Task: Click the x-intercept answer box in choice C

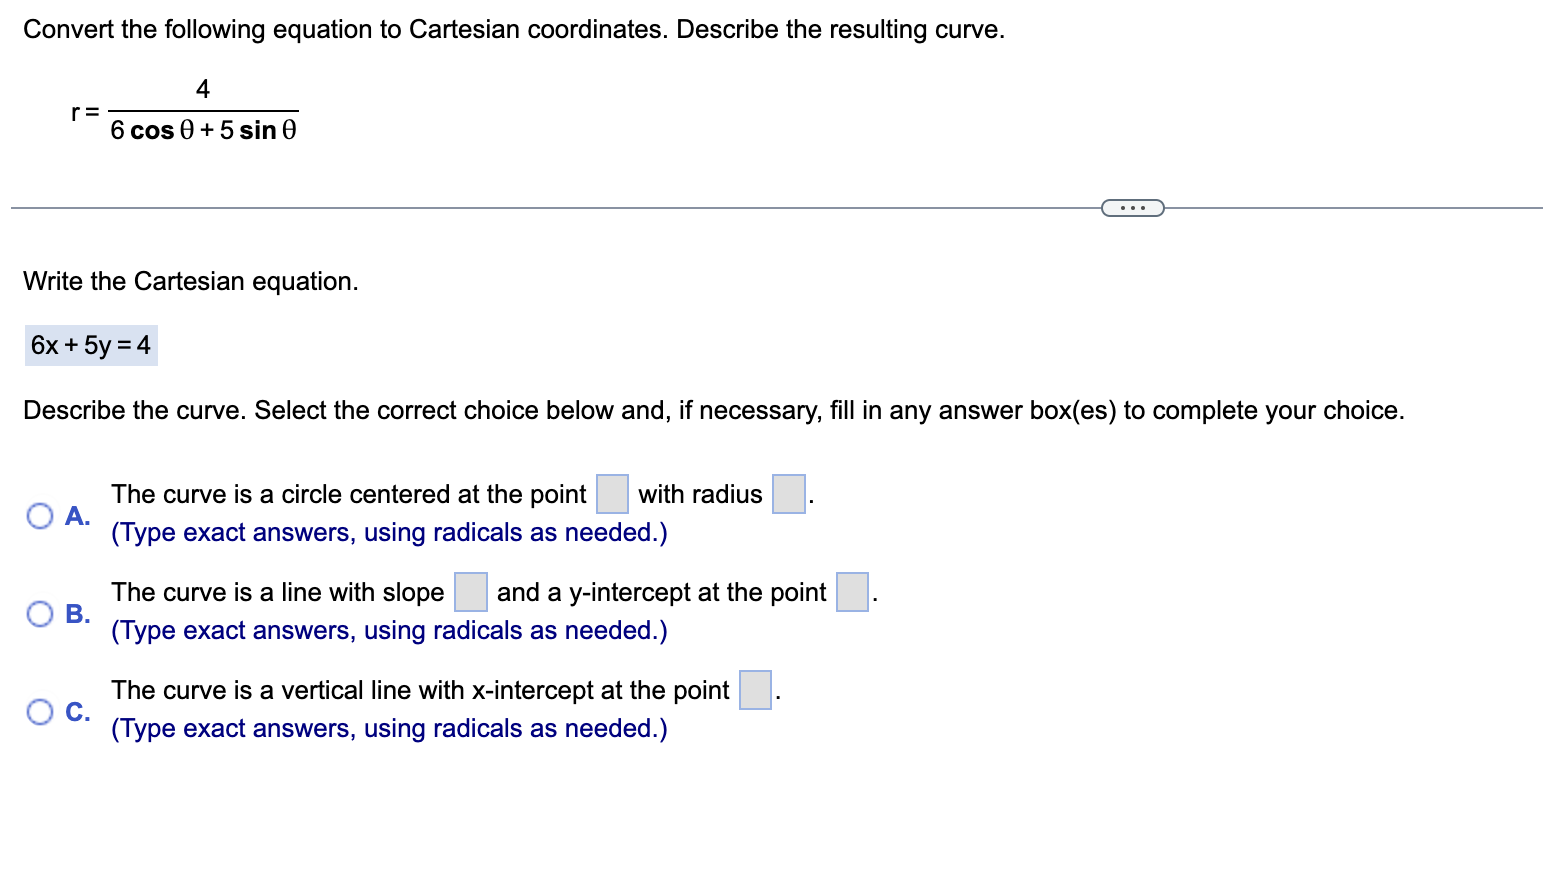Action: (x=754, y=690)
